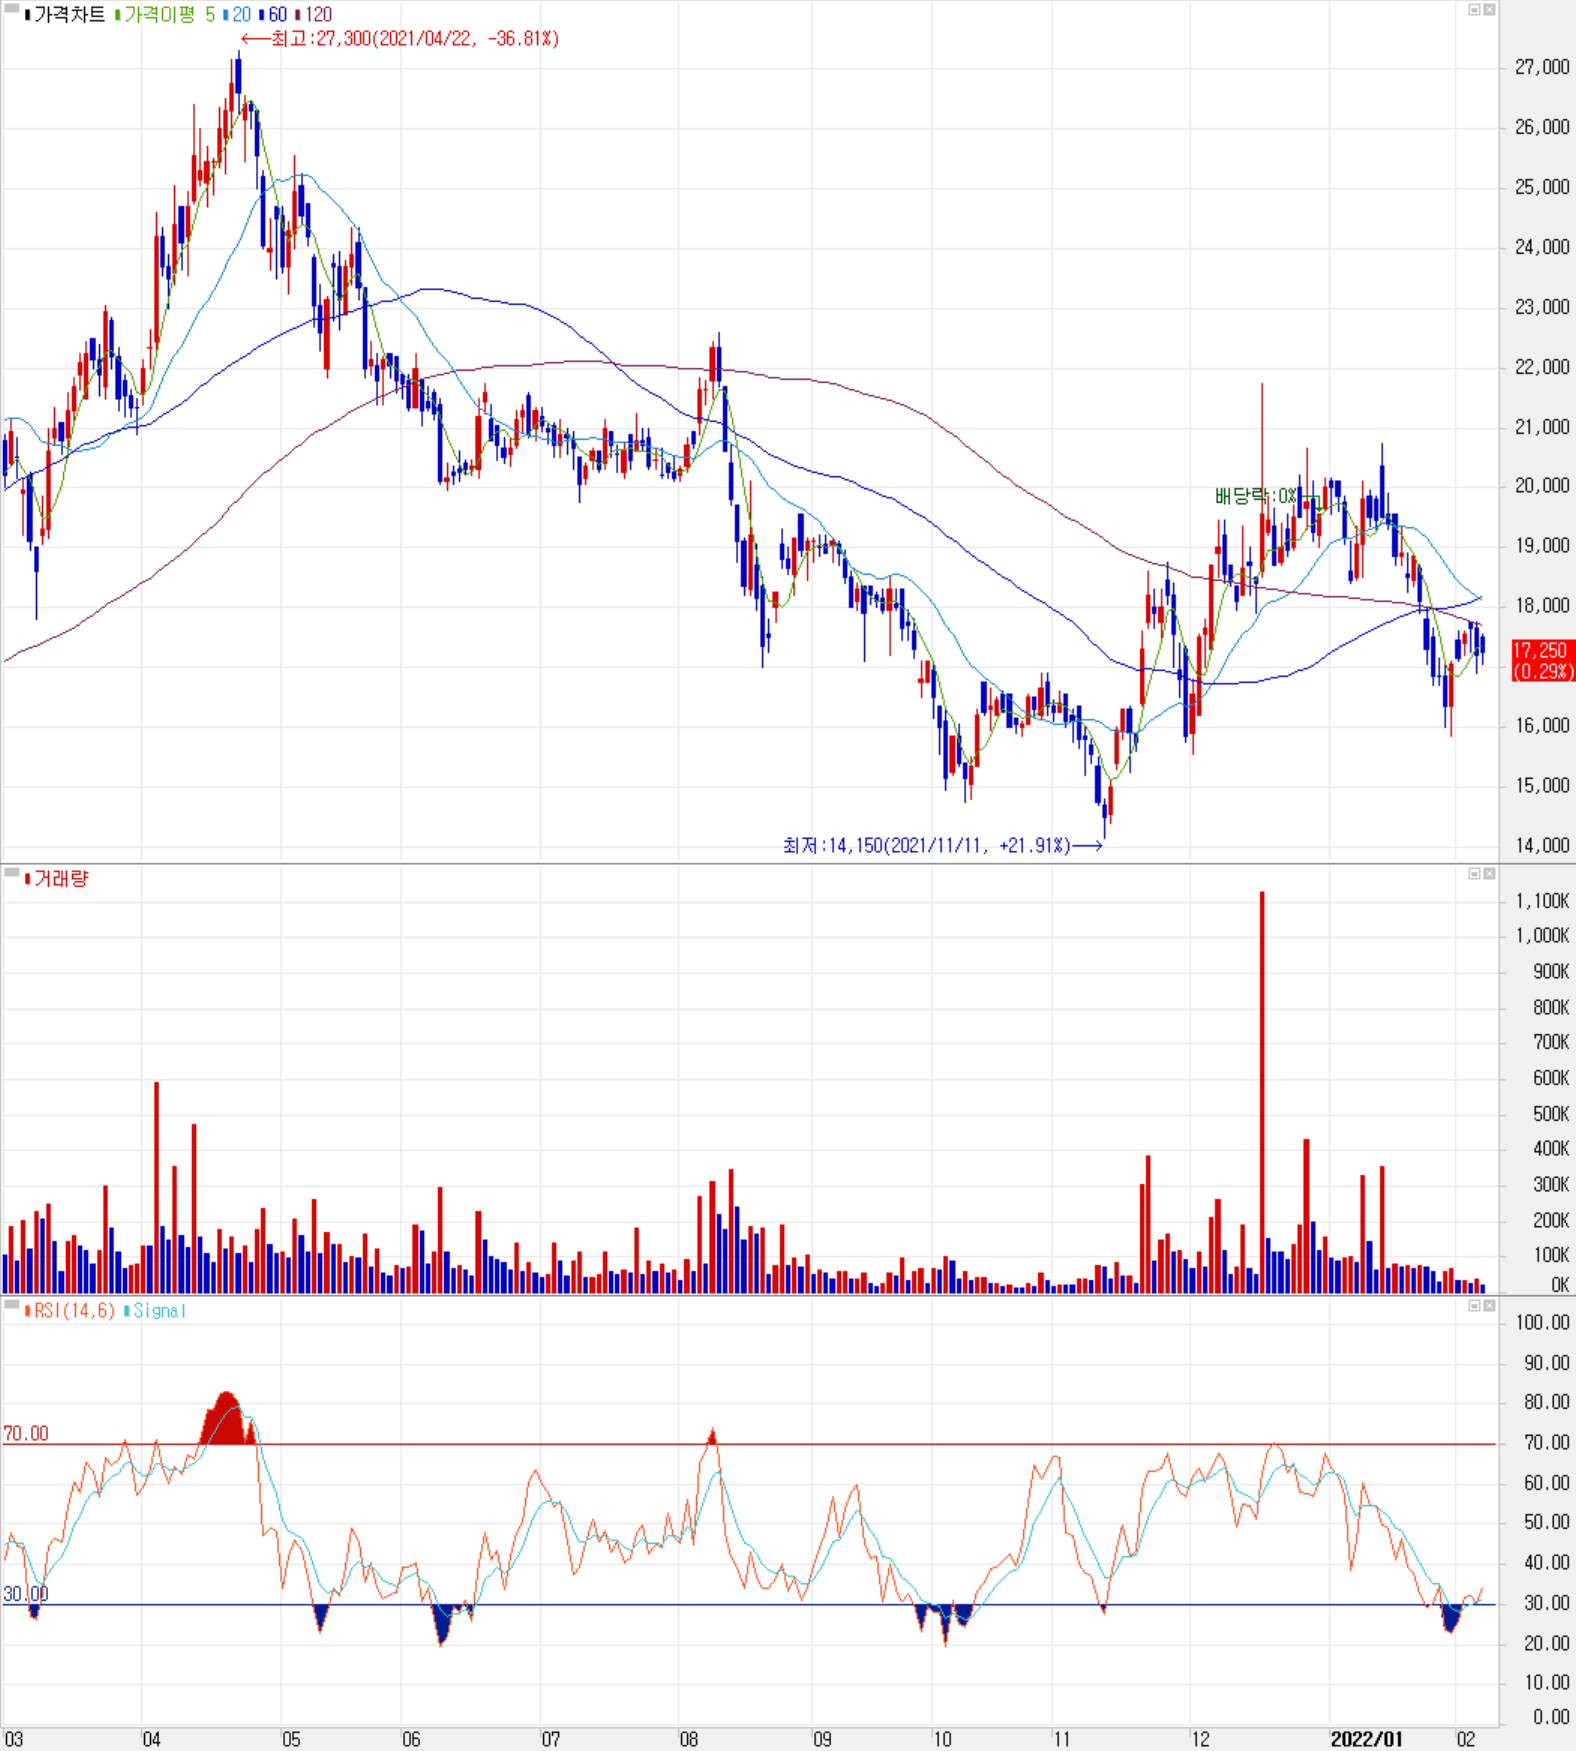Close the price chart panel
1576x1751 pixels.
[1489, 9]
